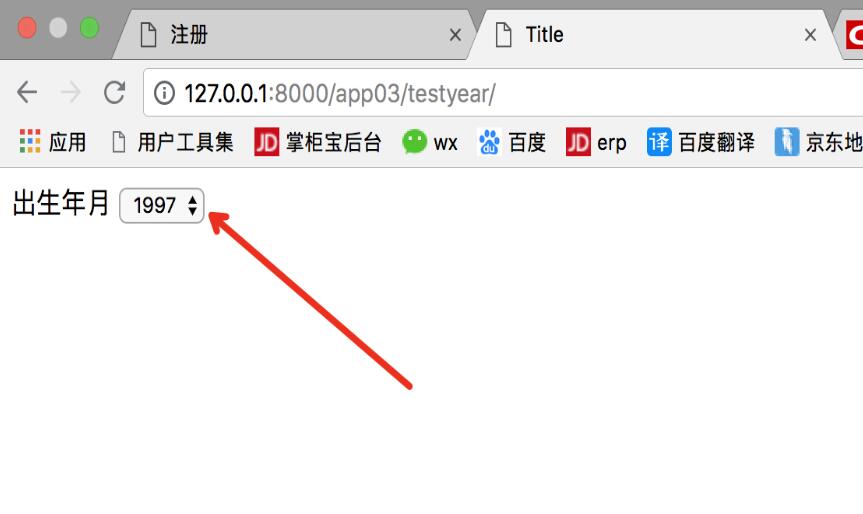Open the 百度 Baidu bookmark
Screen dimensions: 863x514
click(x=511, y=142)
